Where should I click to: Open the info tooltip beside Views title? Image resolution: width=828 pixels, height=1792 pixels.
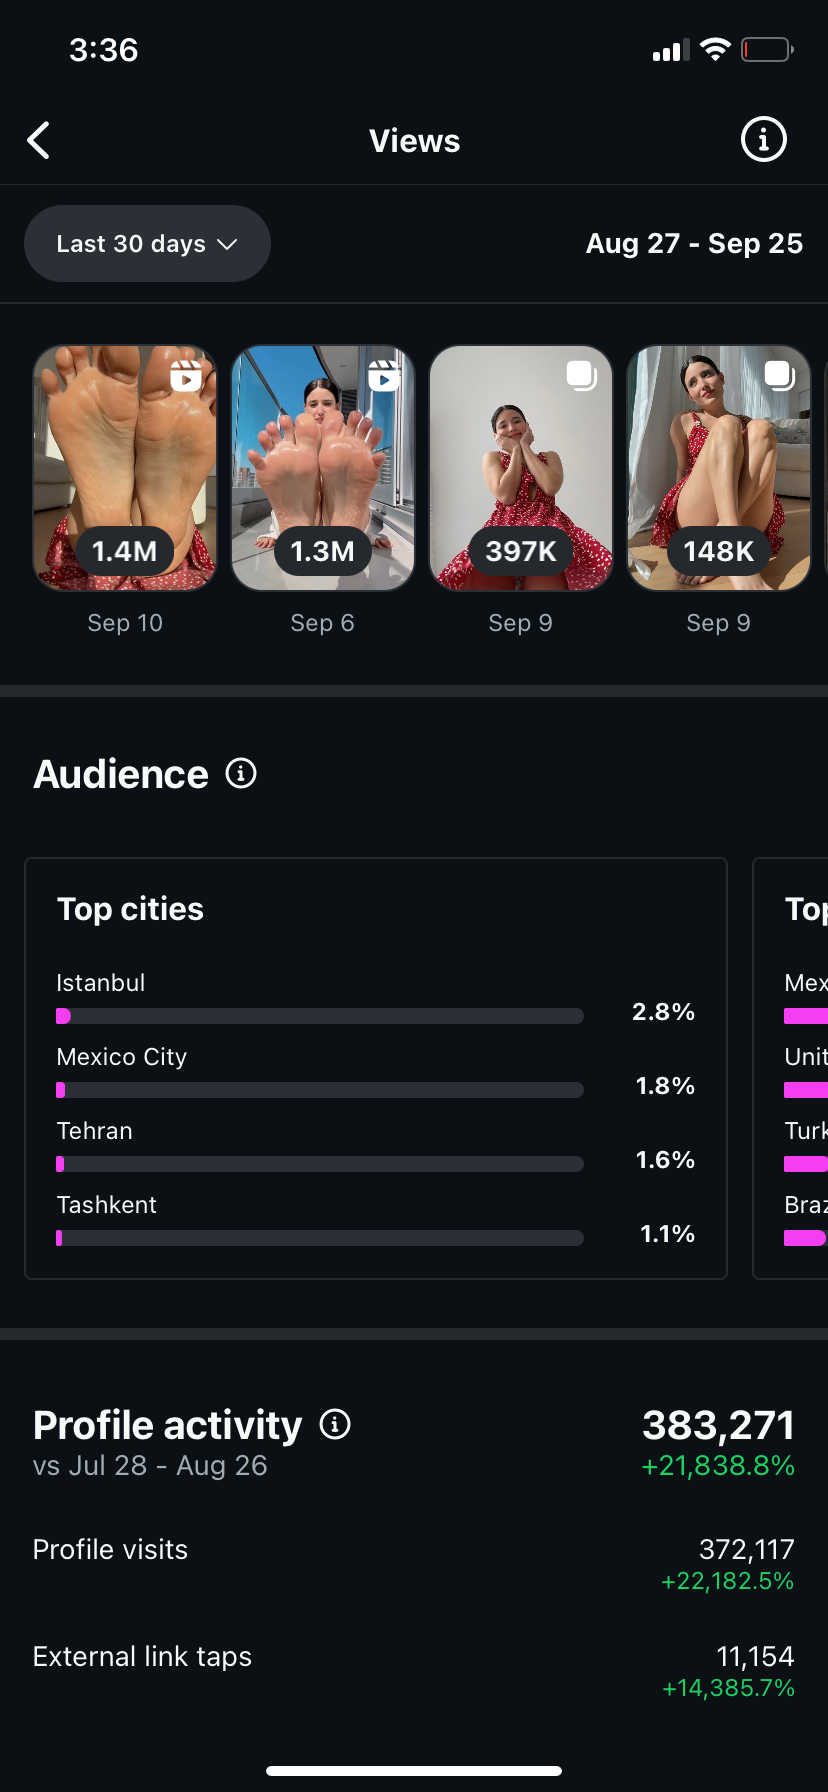(763, 140)
